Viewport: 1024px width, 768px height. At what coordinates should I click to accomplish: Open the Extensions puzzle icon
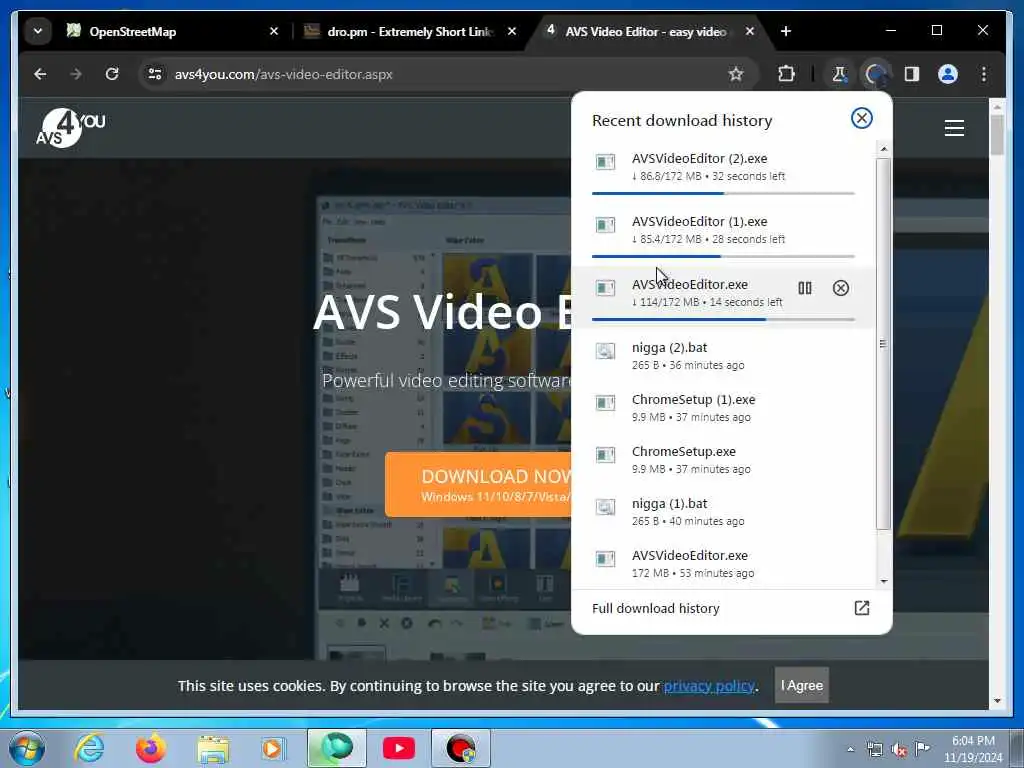click(786, 74)
